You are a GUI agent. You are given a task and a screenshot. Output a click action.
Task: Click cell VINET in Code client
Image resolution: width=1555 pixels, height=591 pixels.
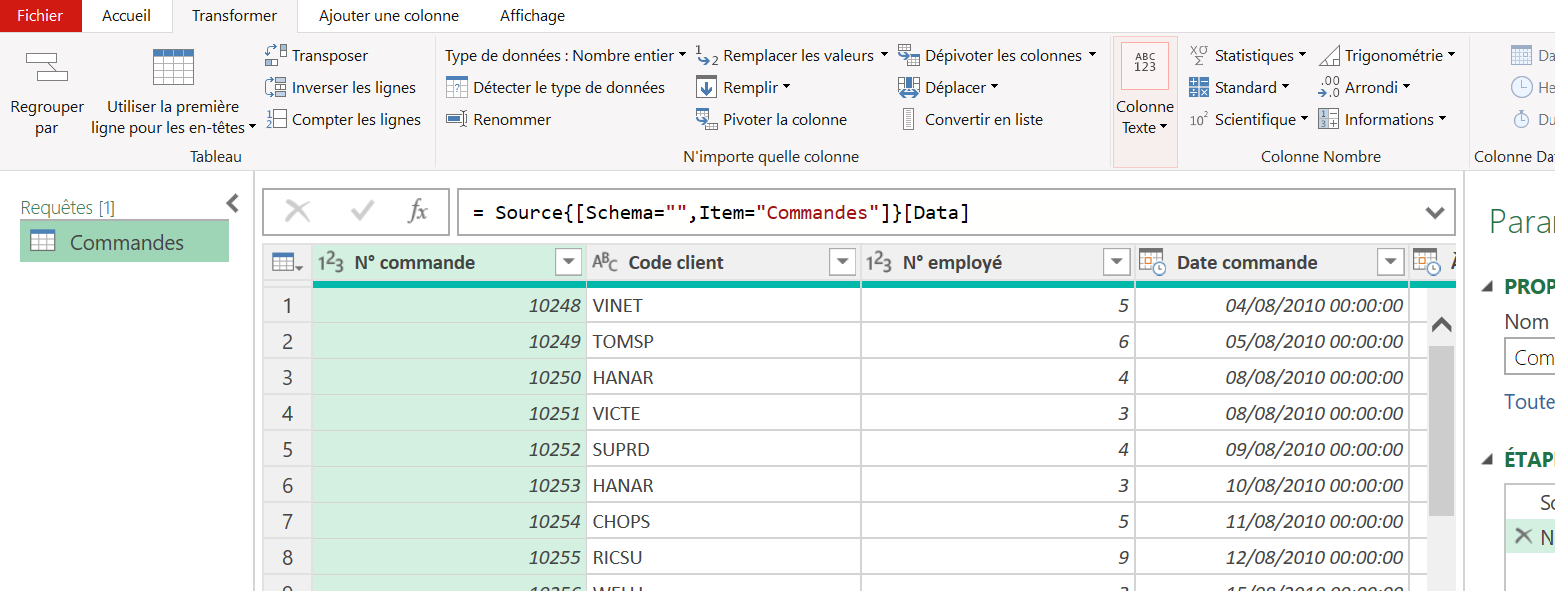(724, 305)
